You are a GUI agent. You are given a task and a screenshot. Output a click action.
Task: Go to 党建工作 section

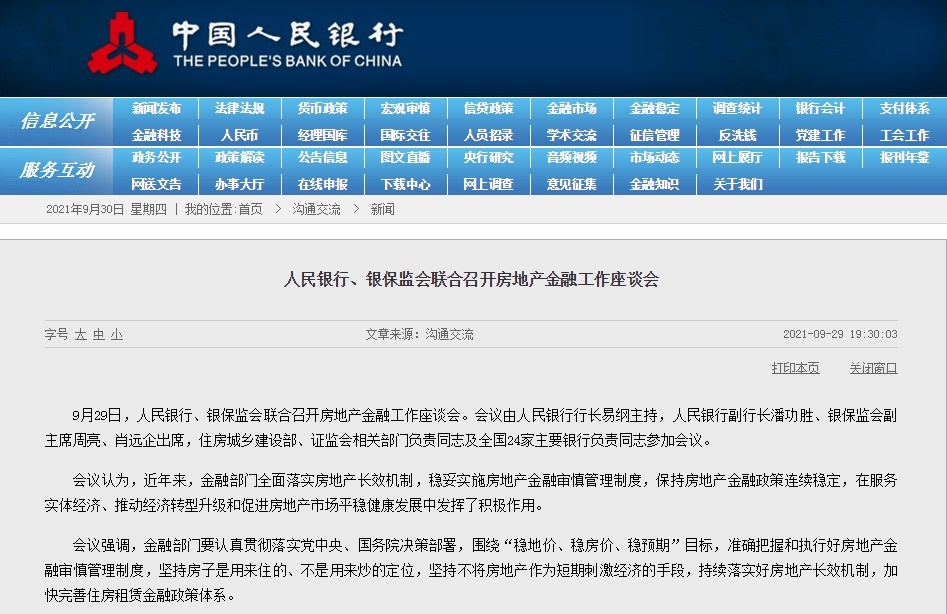point(820,135)
